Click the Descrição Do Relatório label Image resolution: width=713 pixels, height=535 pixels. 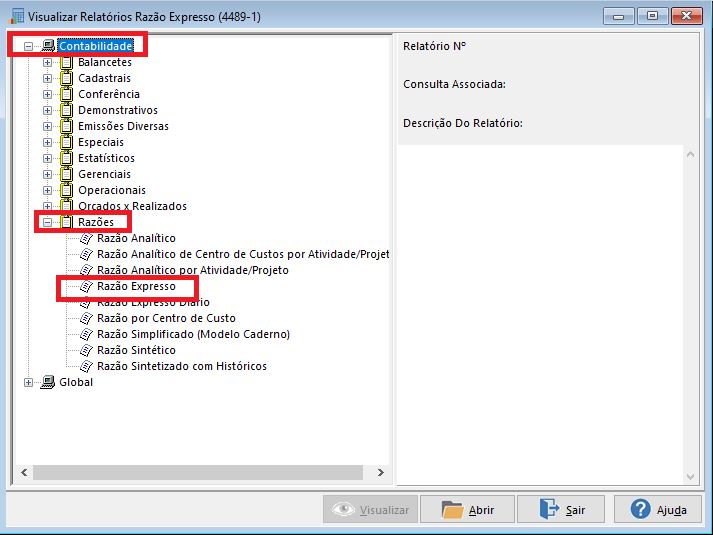pyautogui.click(x=463, y=123)
